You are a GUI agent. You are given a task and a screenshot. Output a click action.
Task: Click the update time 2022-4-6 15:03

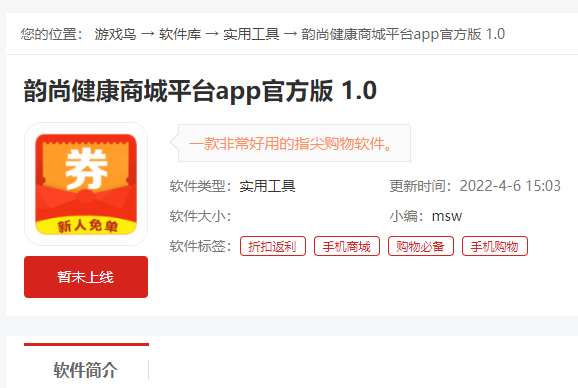[510, 186]
